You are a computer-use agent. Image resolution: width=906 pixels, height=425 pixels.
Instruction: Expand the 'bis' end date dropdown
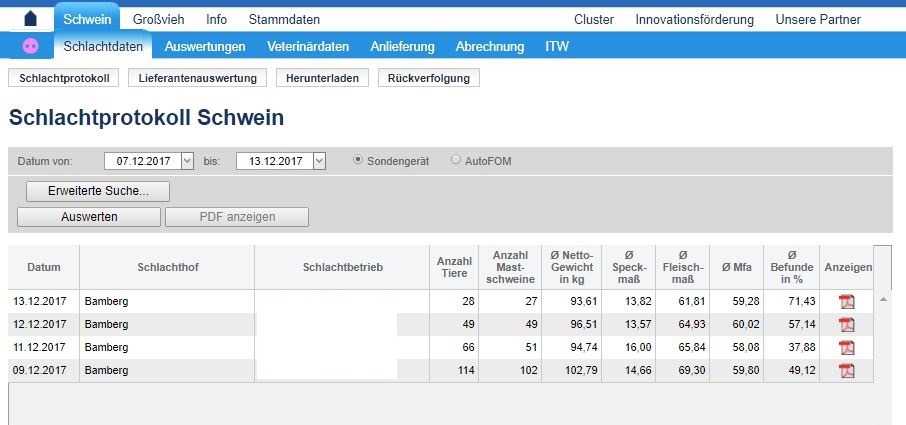click(x=319, y=160)
